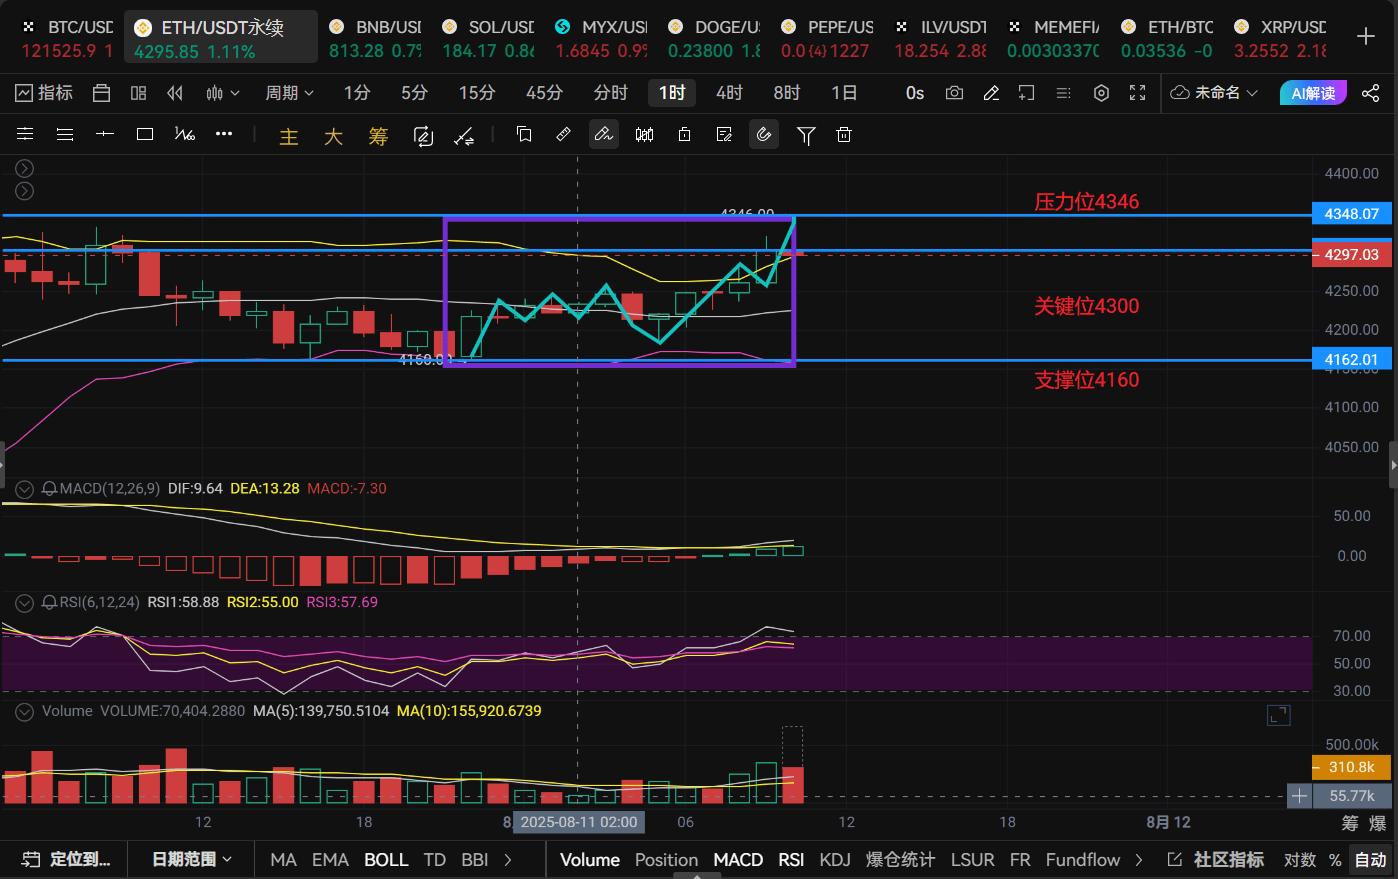Click the ruler measure tool

564,134
